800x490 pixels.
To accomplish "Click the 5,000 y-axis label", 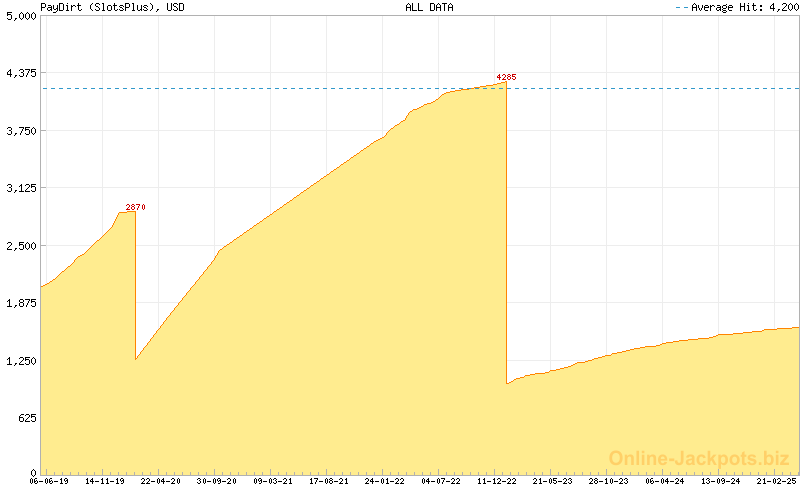I will pyautogui.click(x=20, y=16).
